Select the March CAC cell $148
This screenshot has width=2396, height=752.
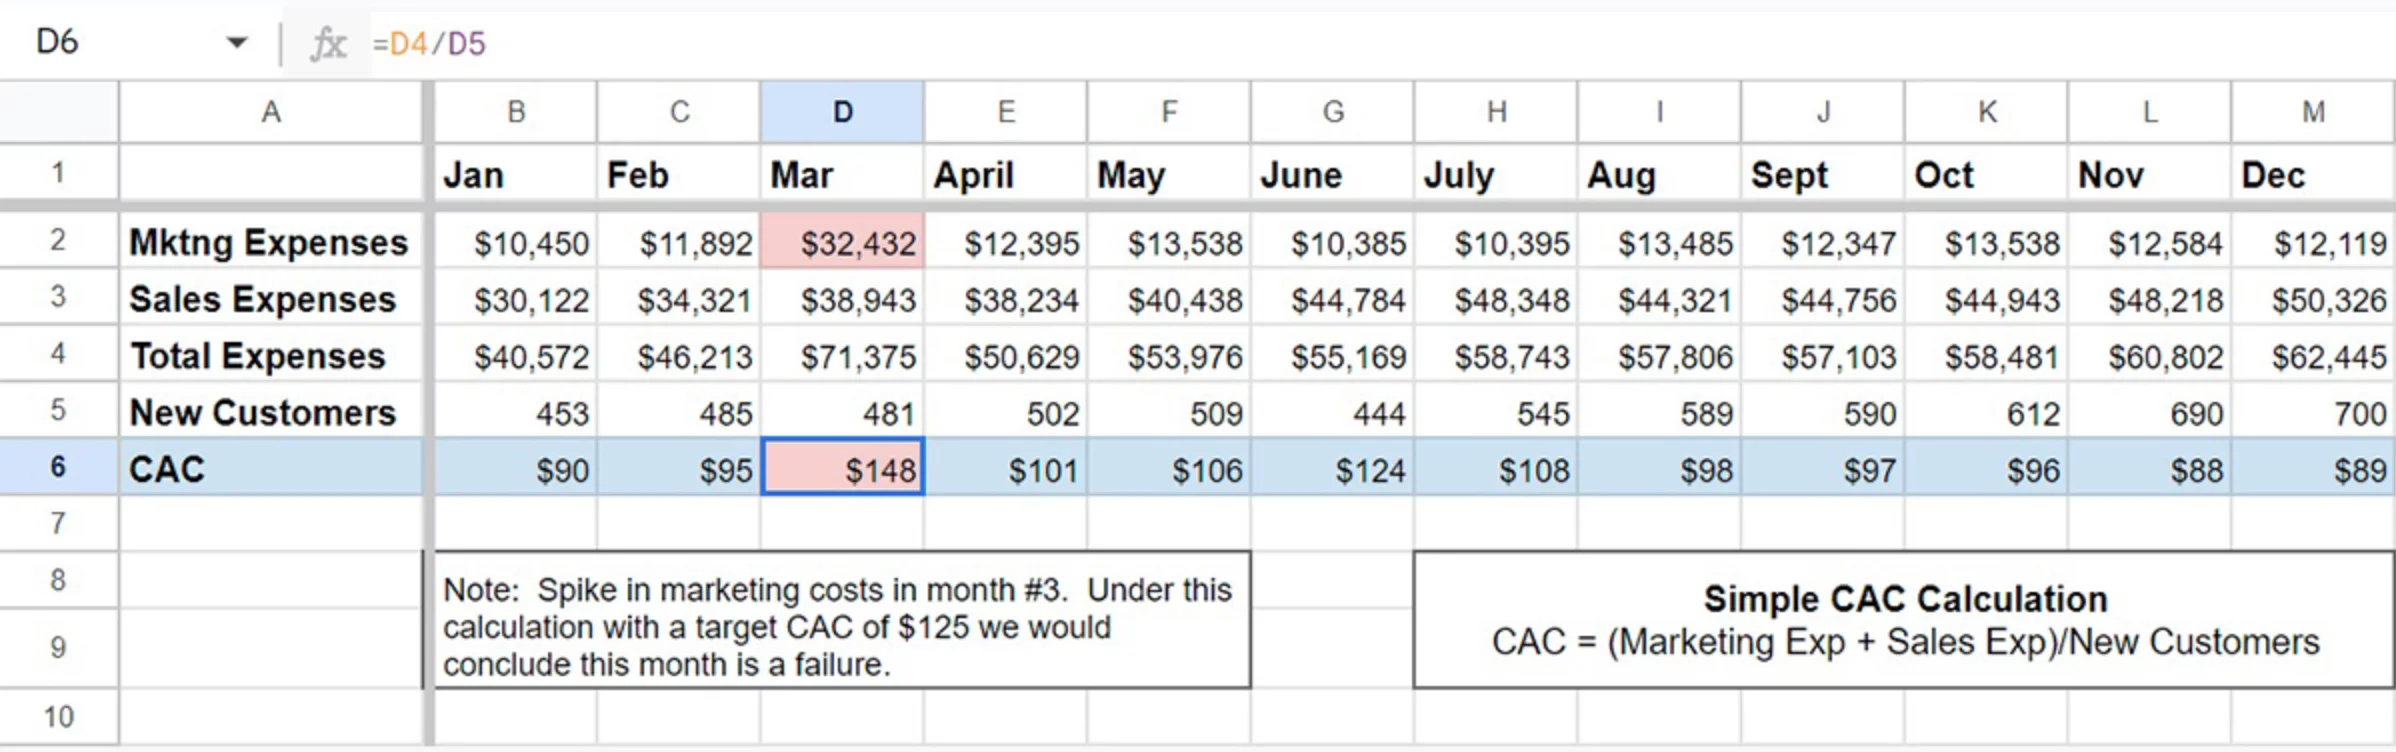coord(842,467)
